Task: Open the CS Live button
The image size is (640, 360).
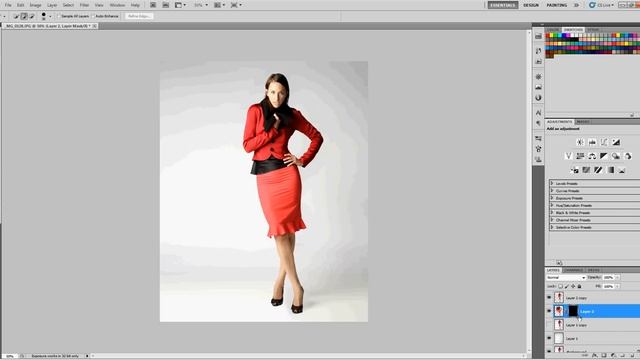Action: coord(601,5)
